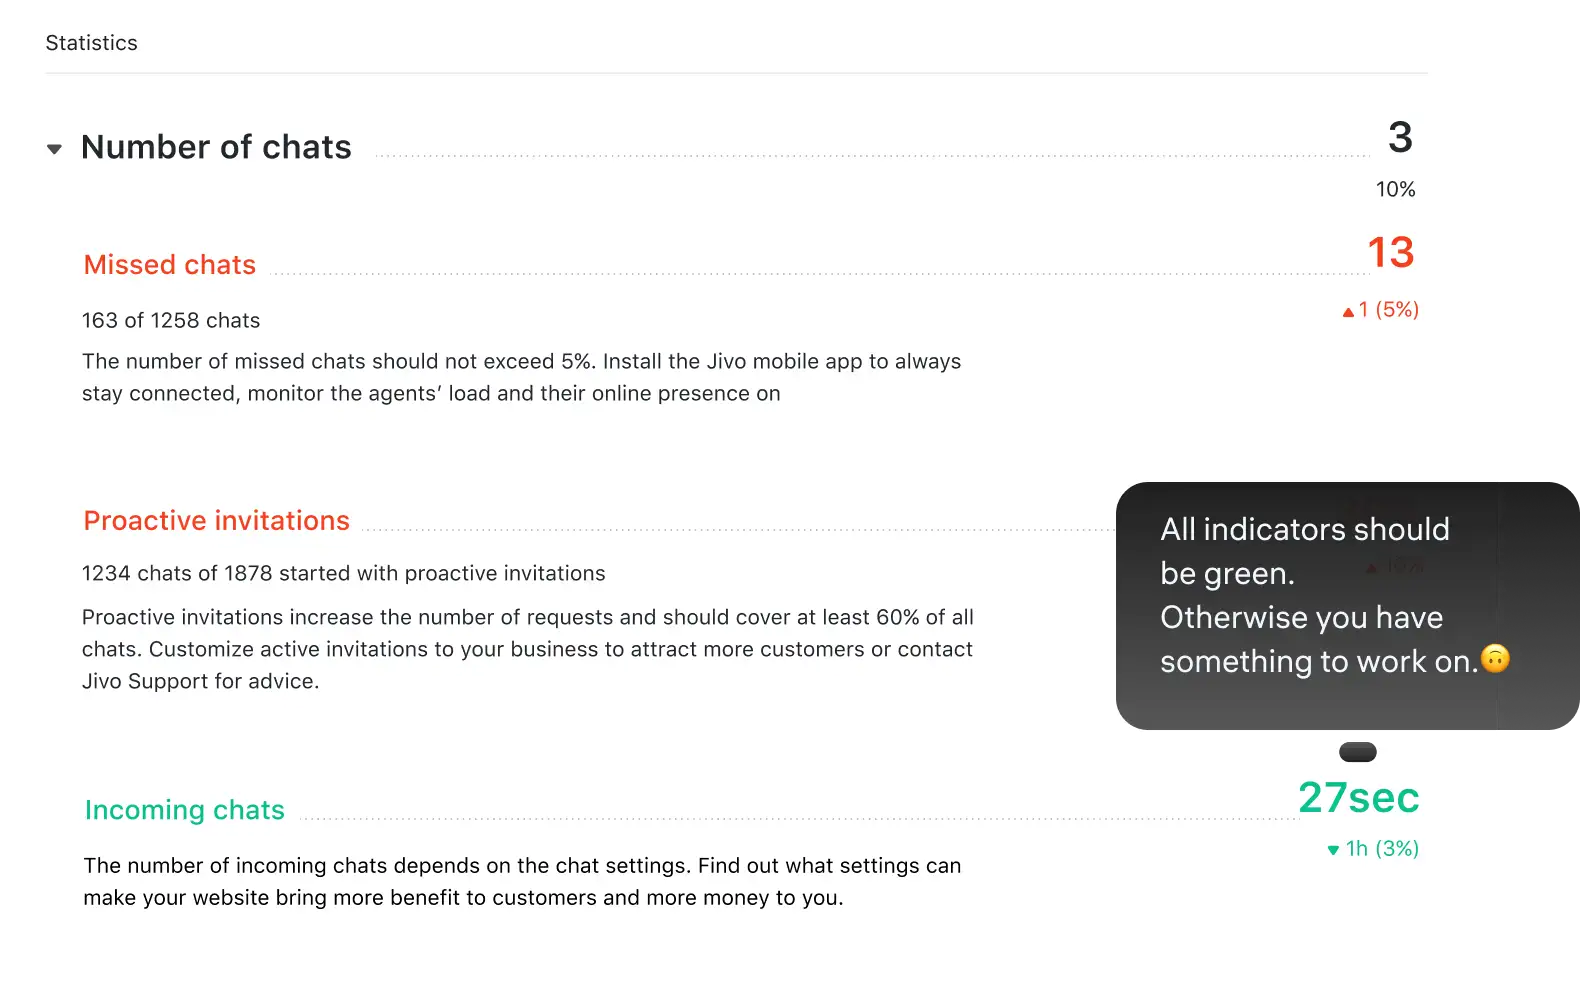Click the Jivo mobile app advice text
The height and width of the screenshot is (996, 1580).
(x=521, y=378)
